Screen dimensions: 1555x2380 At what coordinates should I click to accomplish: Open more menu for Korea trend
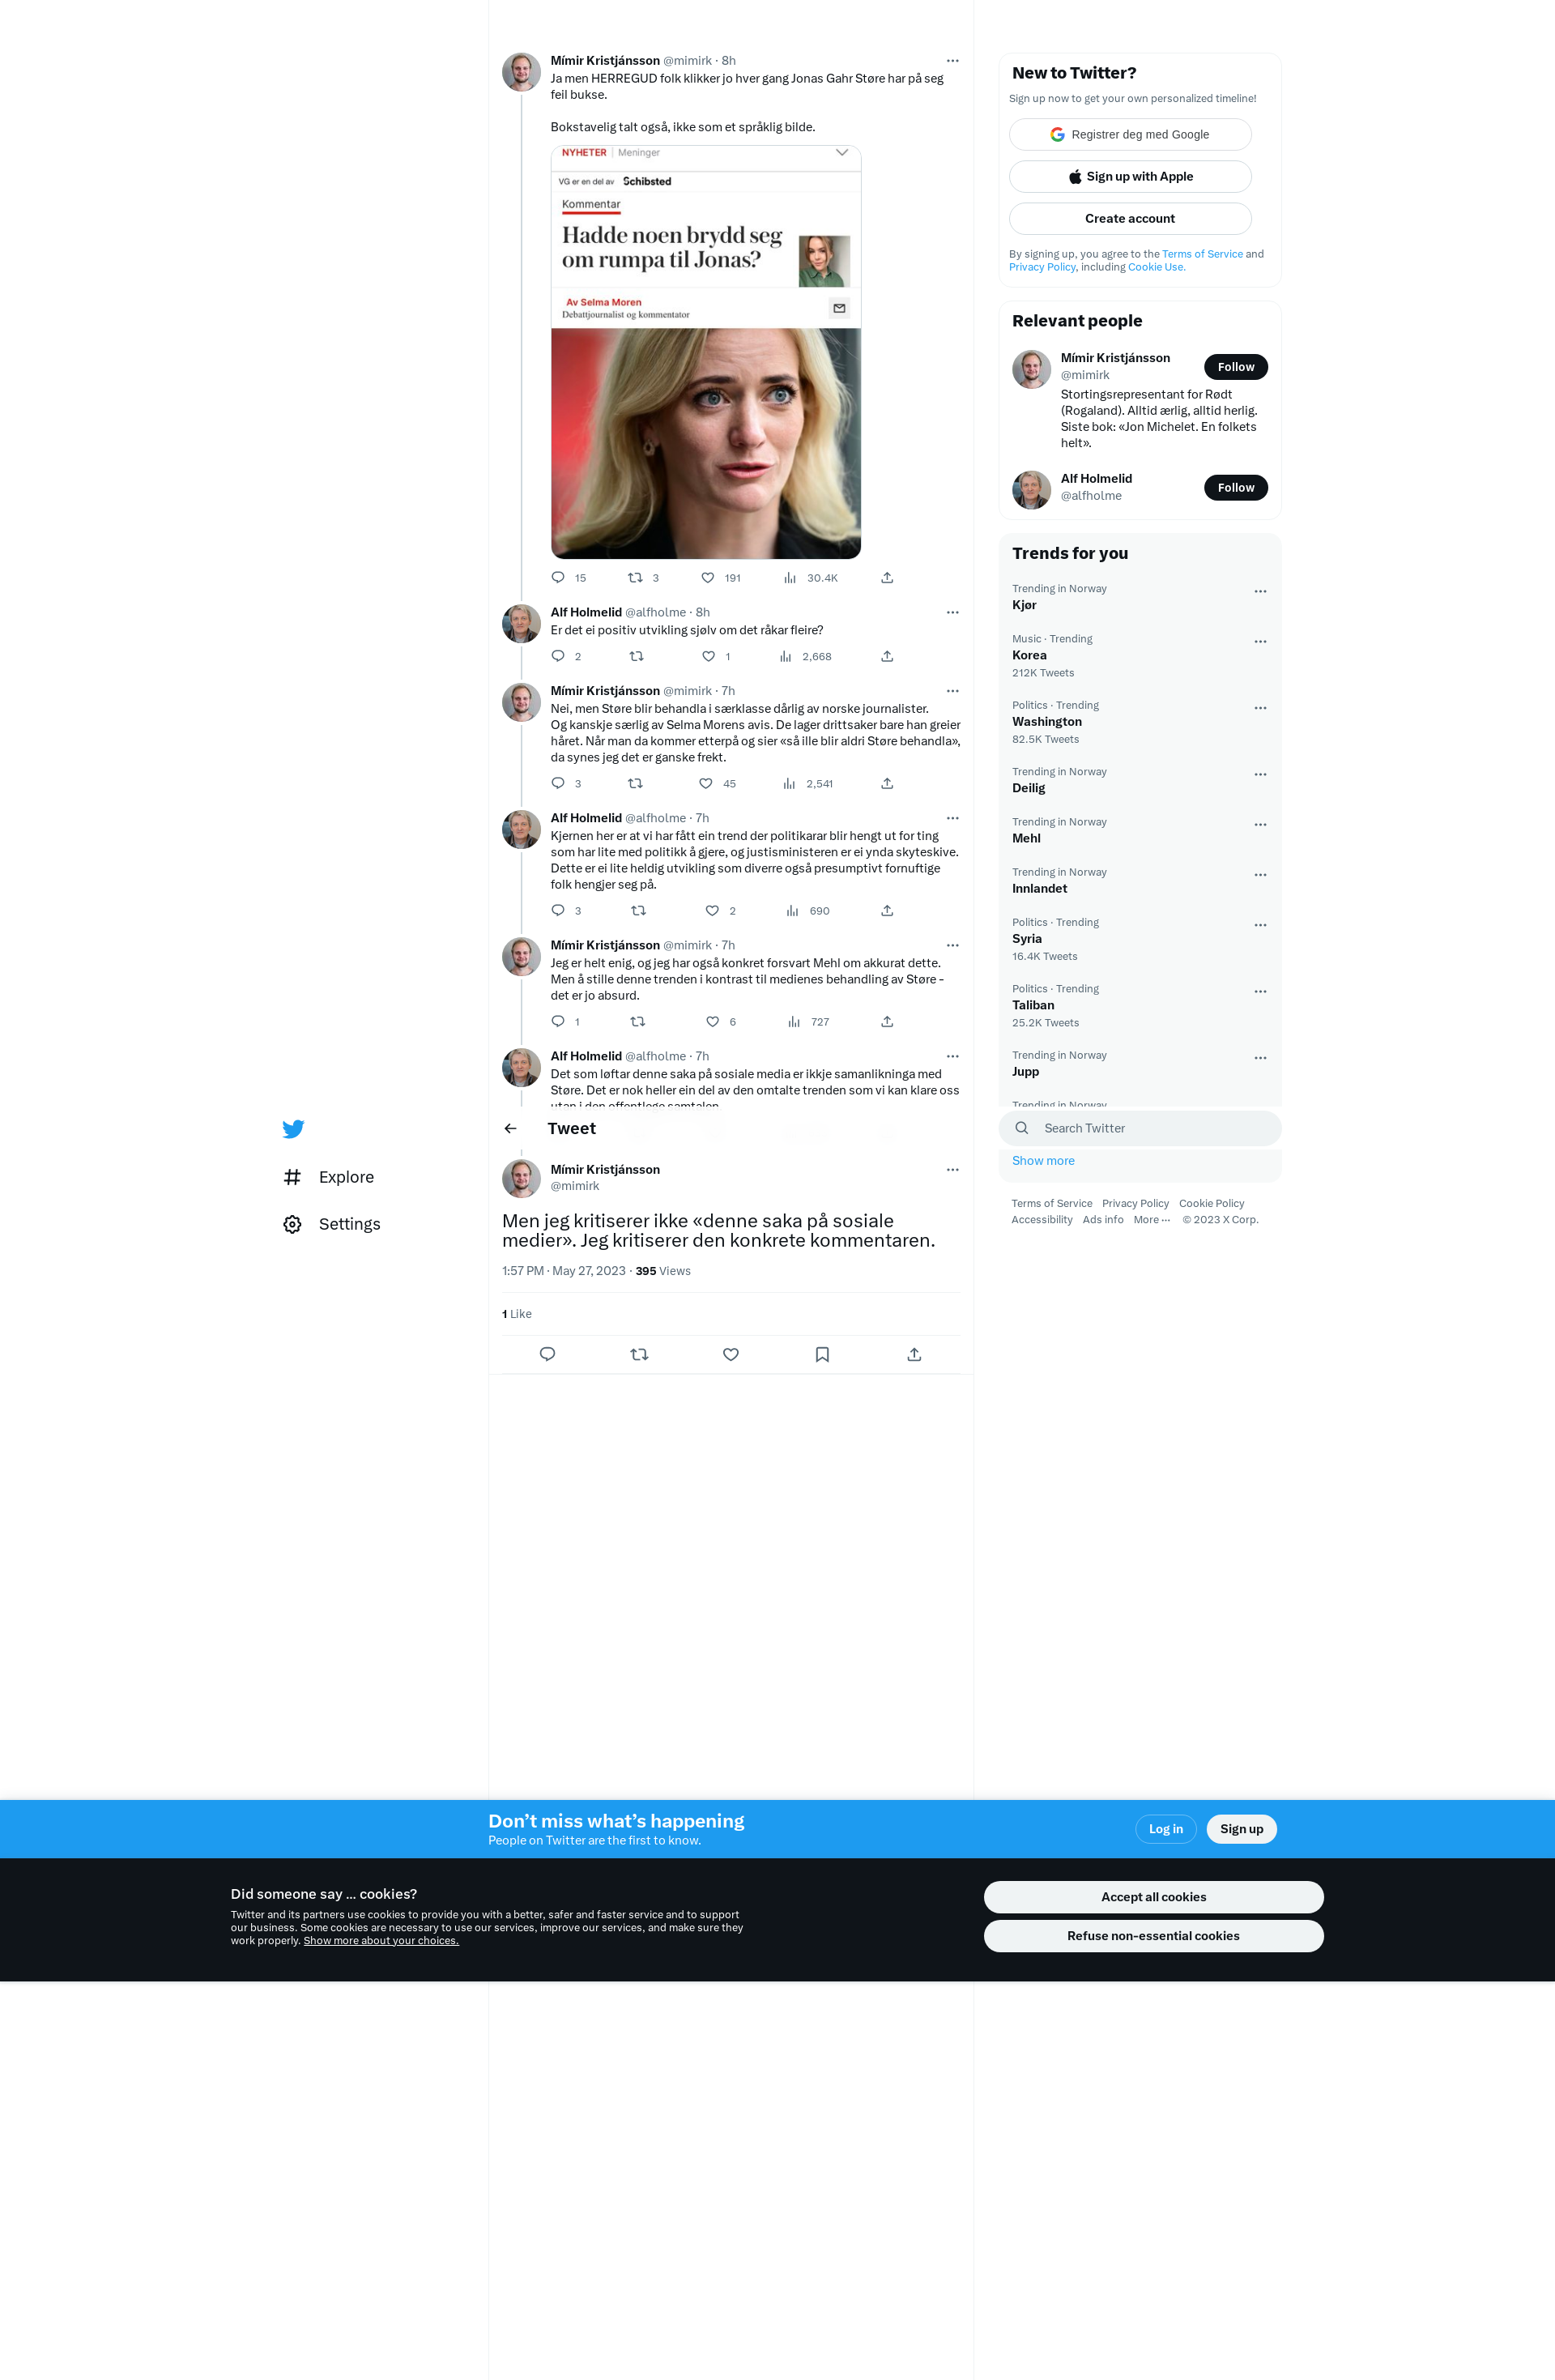1260,641
